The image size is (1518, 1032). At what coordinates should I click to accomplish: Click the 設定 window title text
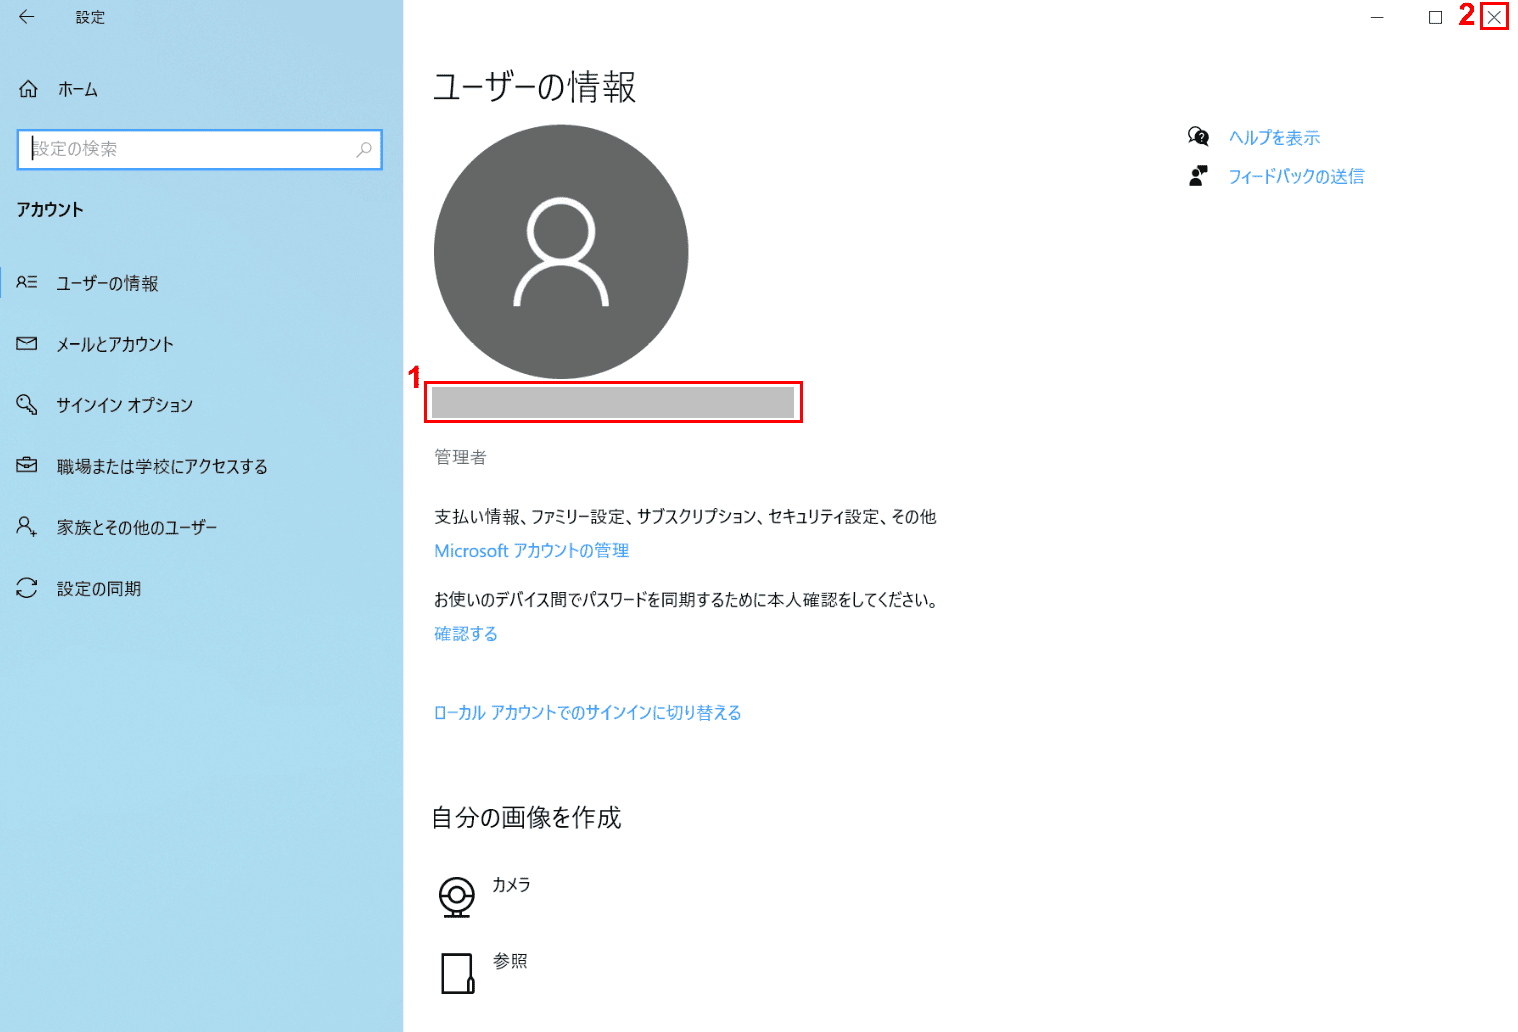tap(90, 17)
